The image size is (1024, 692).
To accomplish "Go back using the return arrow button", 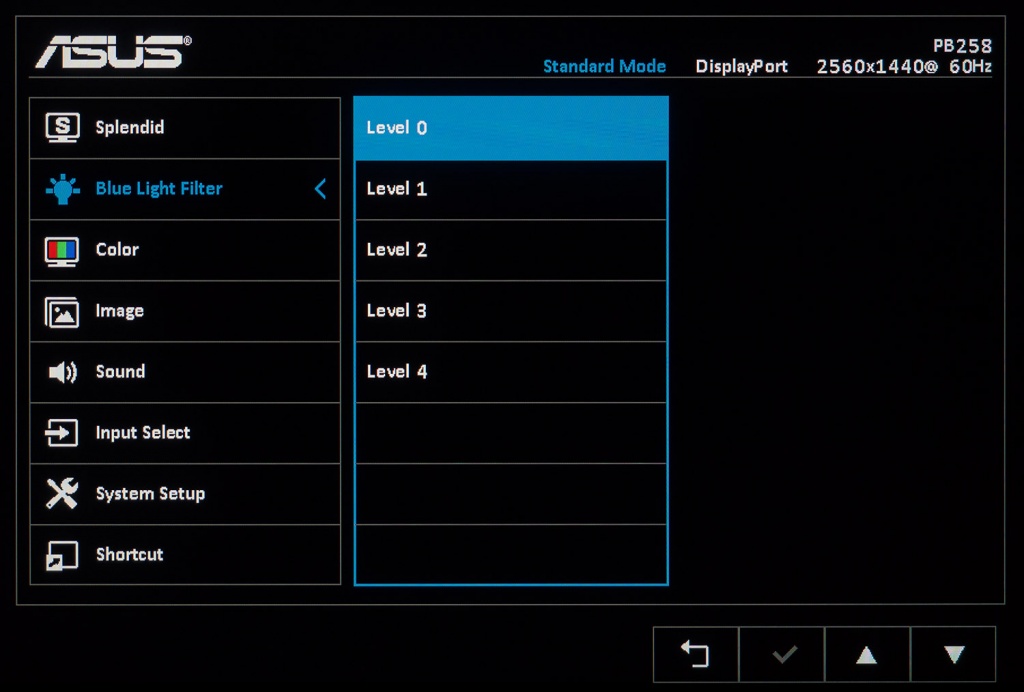I will (x=696, y=654).
